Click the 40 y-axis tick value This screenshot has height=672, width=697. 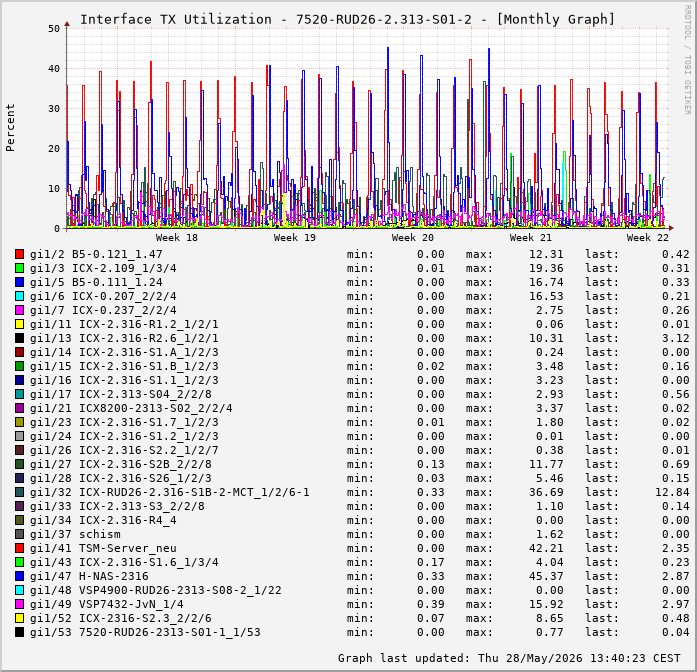pyautogui.click(x=54, y=69)
